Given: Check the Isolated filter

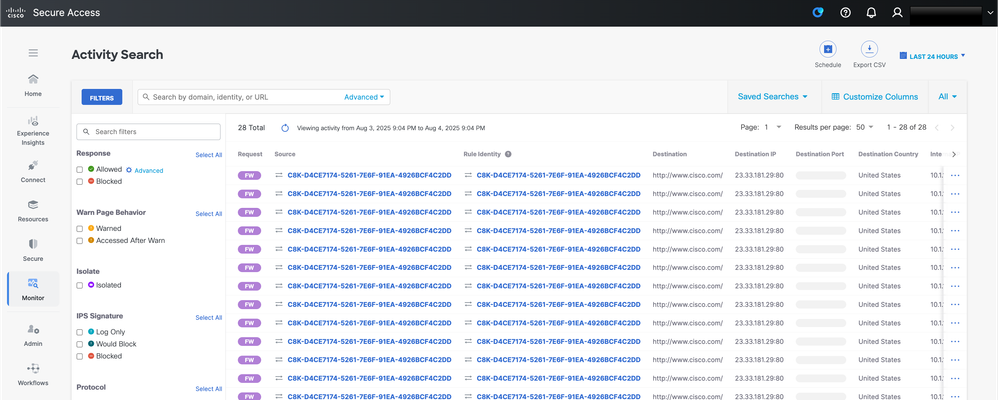Looking at the screenshot, I should [x=80, y=285].
